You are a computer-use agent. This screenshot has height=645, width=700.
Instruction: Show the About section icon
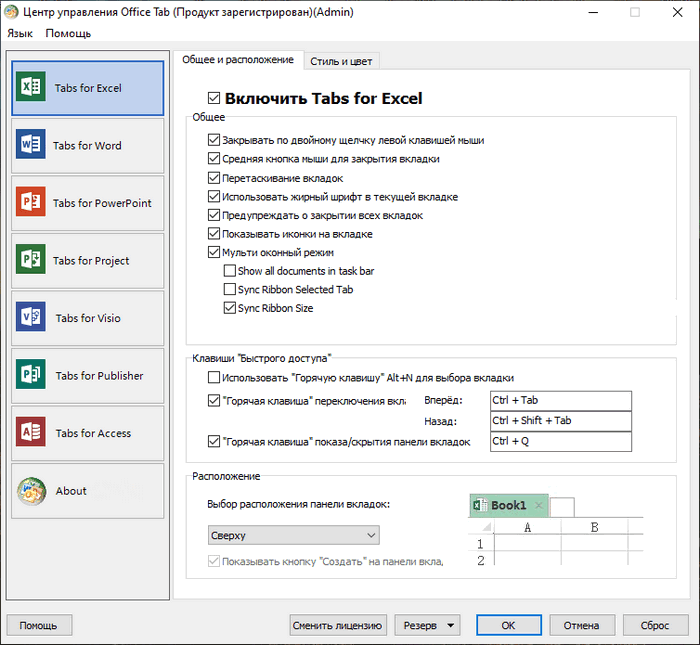32,491
